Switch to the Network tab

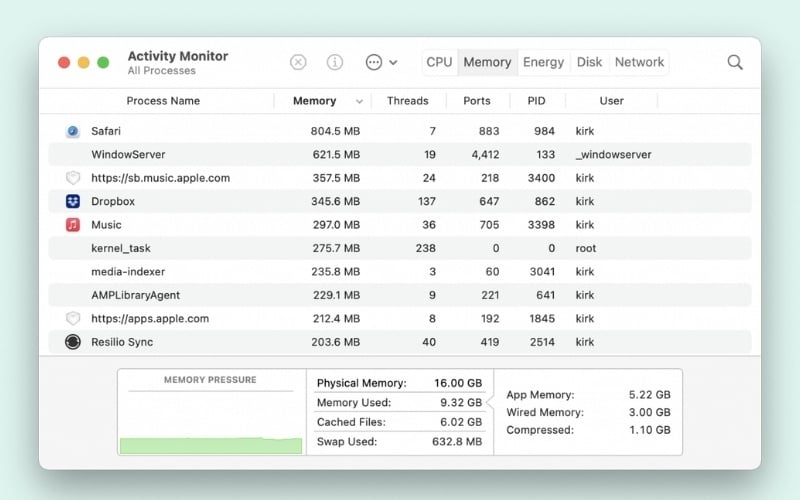(x=639, y=62)
